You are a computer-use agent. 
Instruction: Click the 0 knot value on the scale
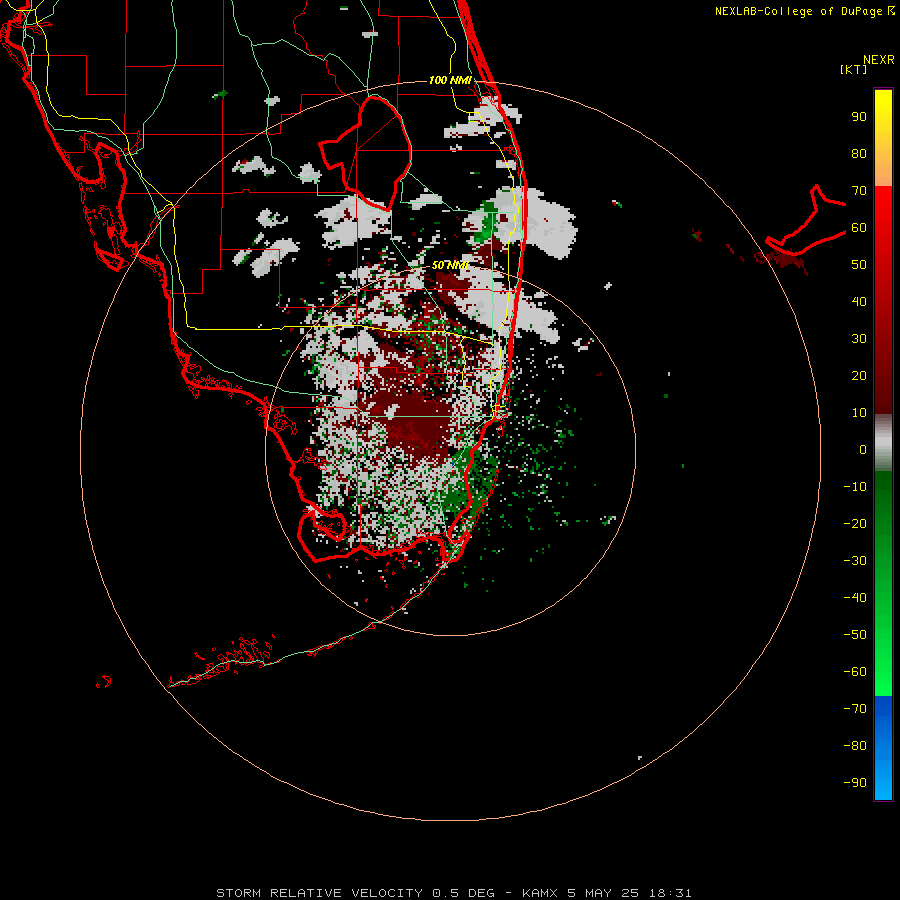click(863, 449)
